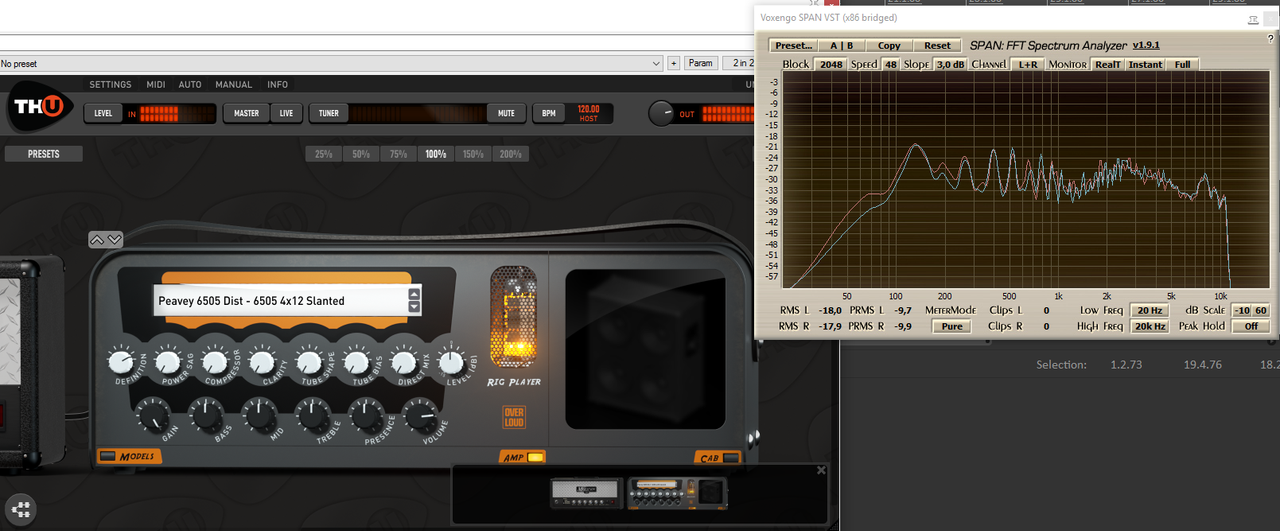Image resolution: width=1280 pixels, height=531 pixels.
Task: Open SPAN Speed 48 selector
Action: 890,64
